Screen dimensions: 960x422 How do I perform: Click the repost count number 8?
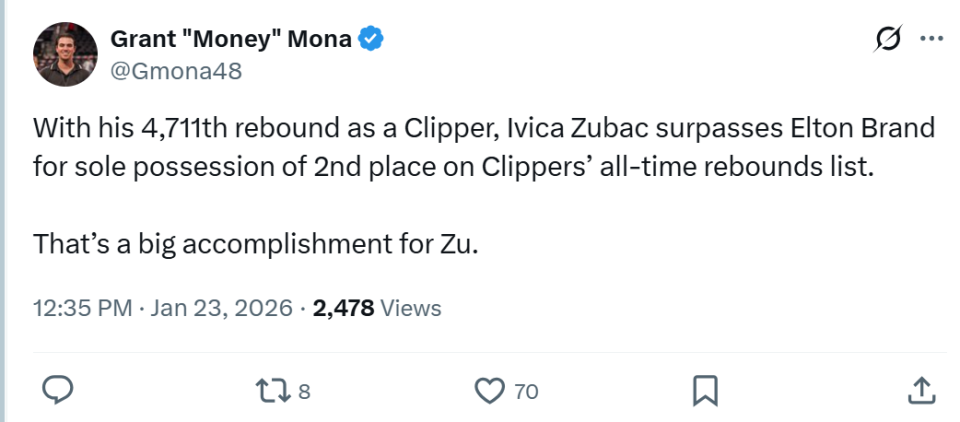[x=304, y=392]
